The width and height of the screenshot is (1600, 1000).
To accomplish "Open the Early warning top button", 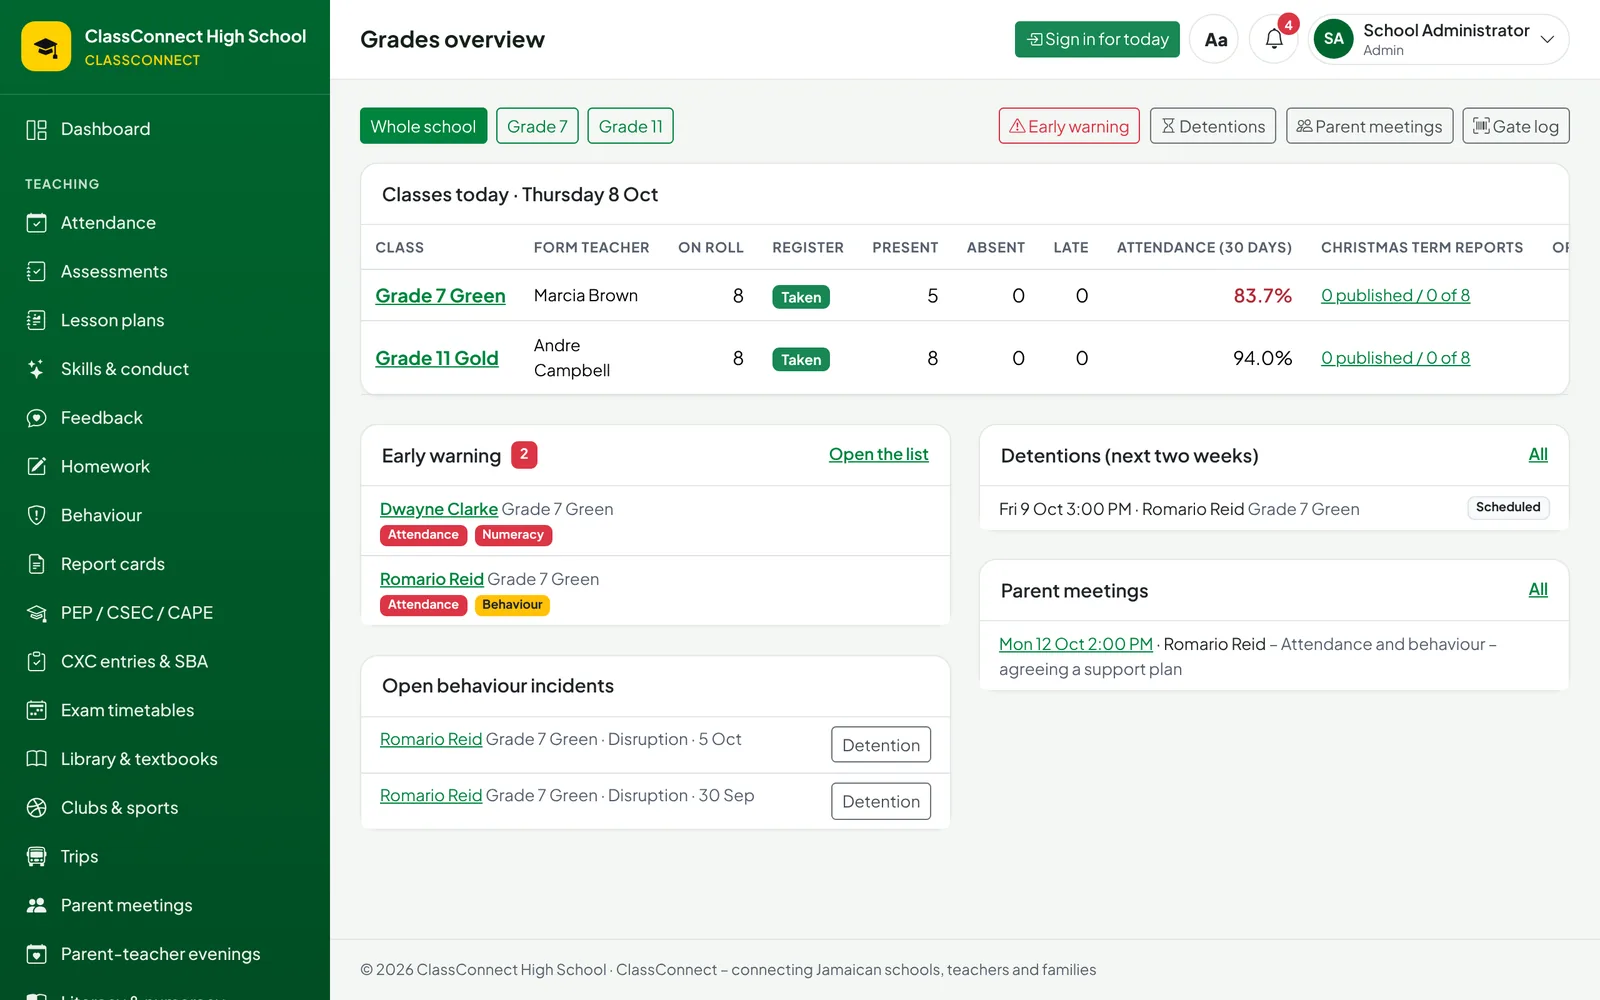I will (1069, 126).
